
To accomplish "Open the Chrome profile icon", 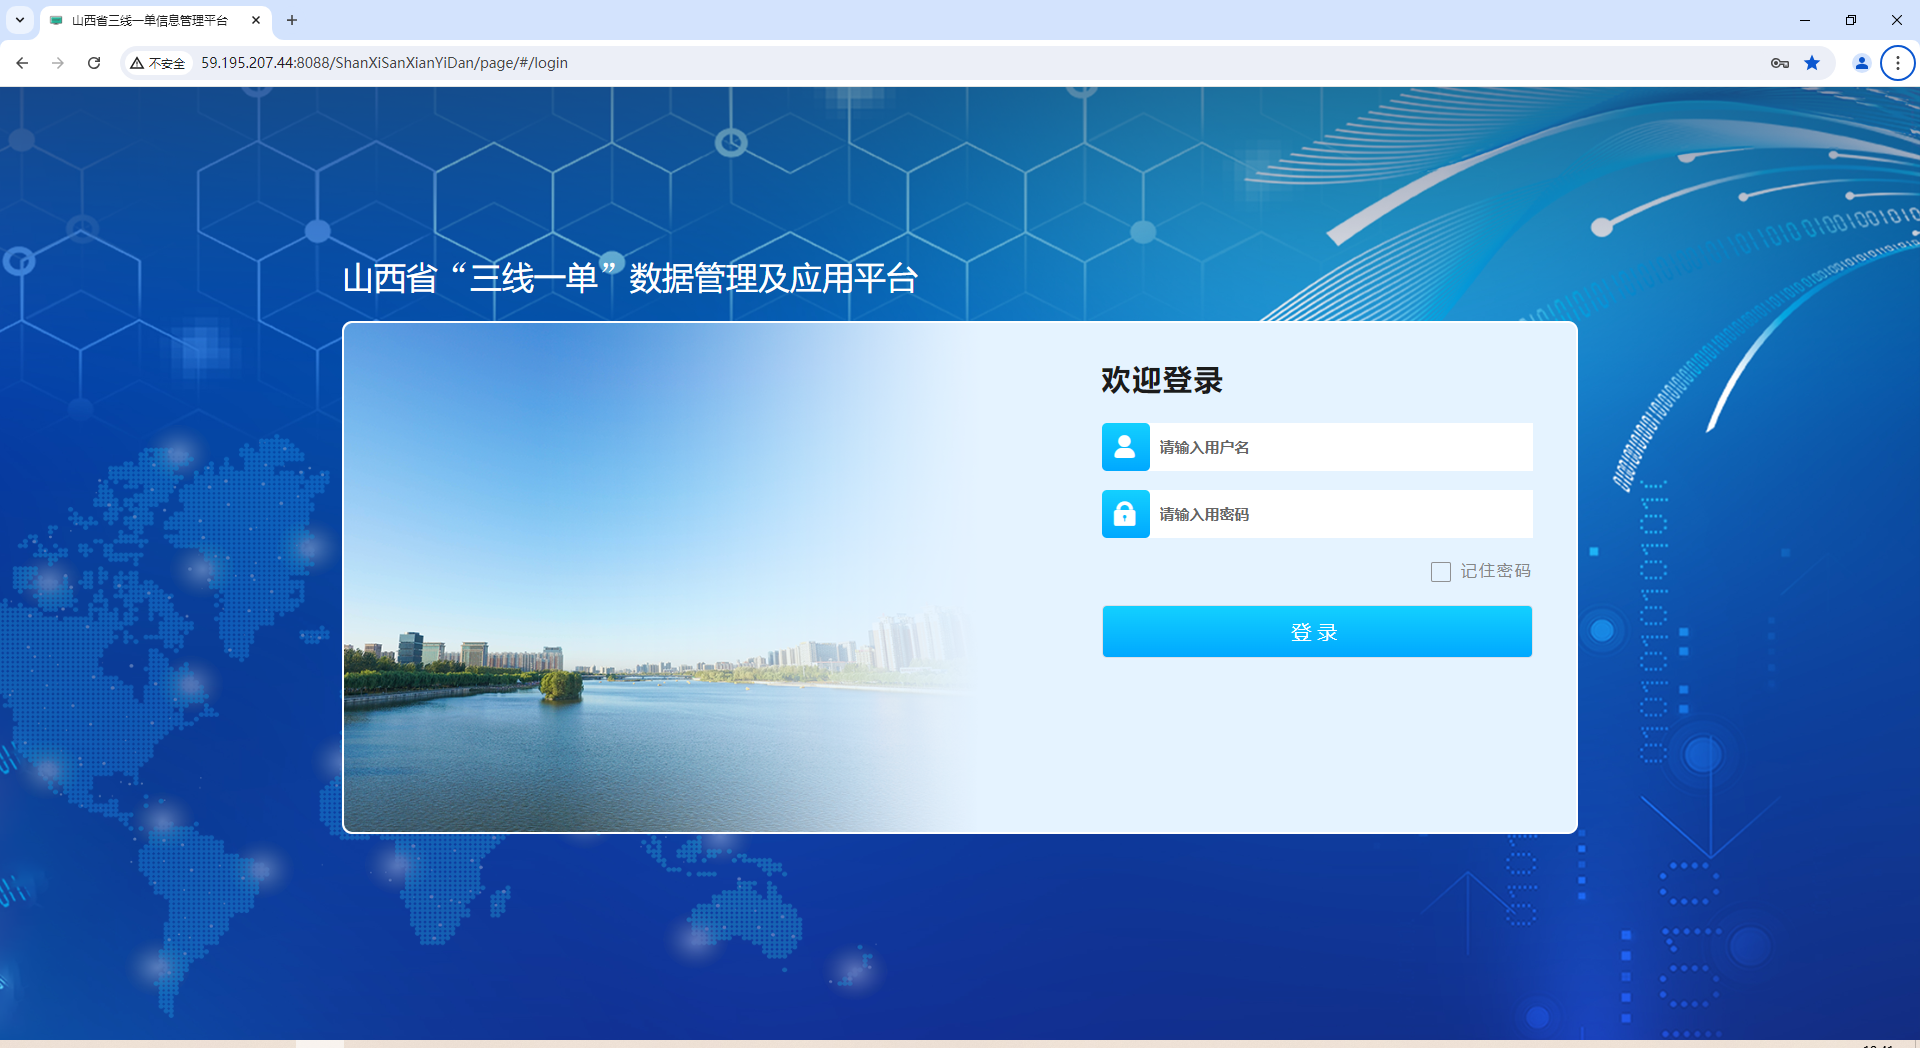I will click(1862, 63).
